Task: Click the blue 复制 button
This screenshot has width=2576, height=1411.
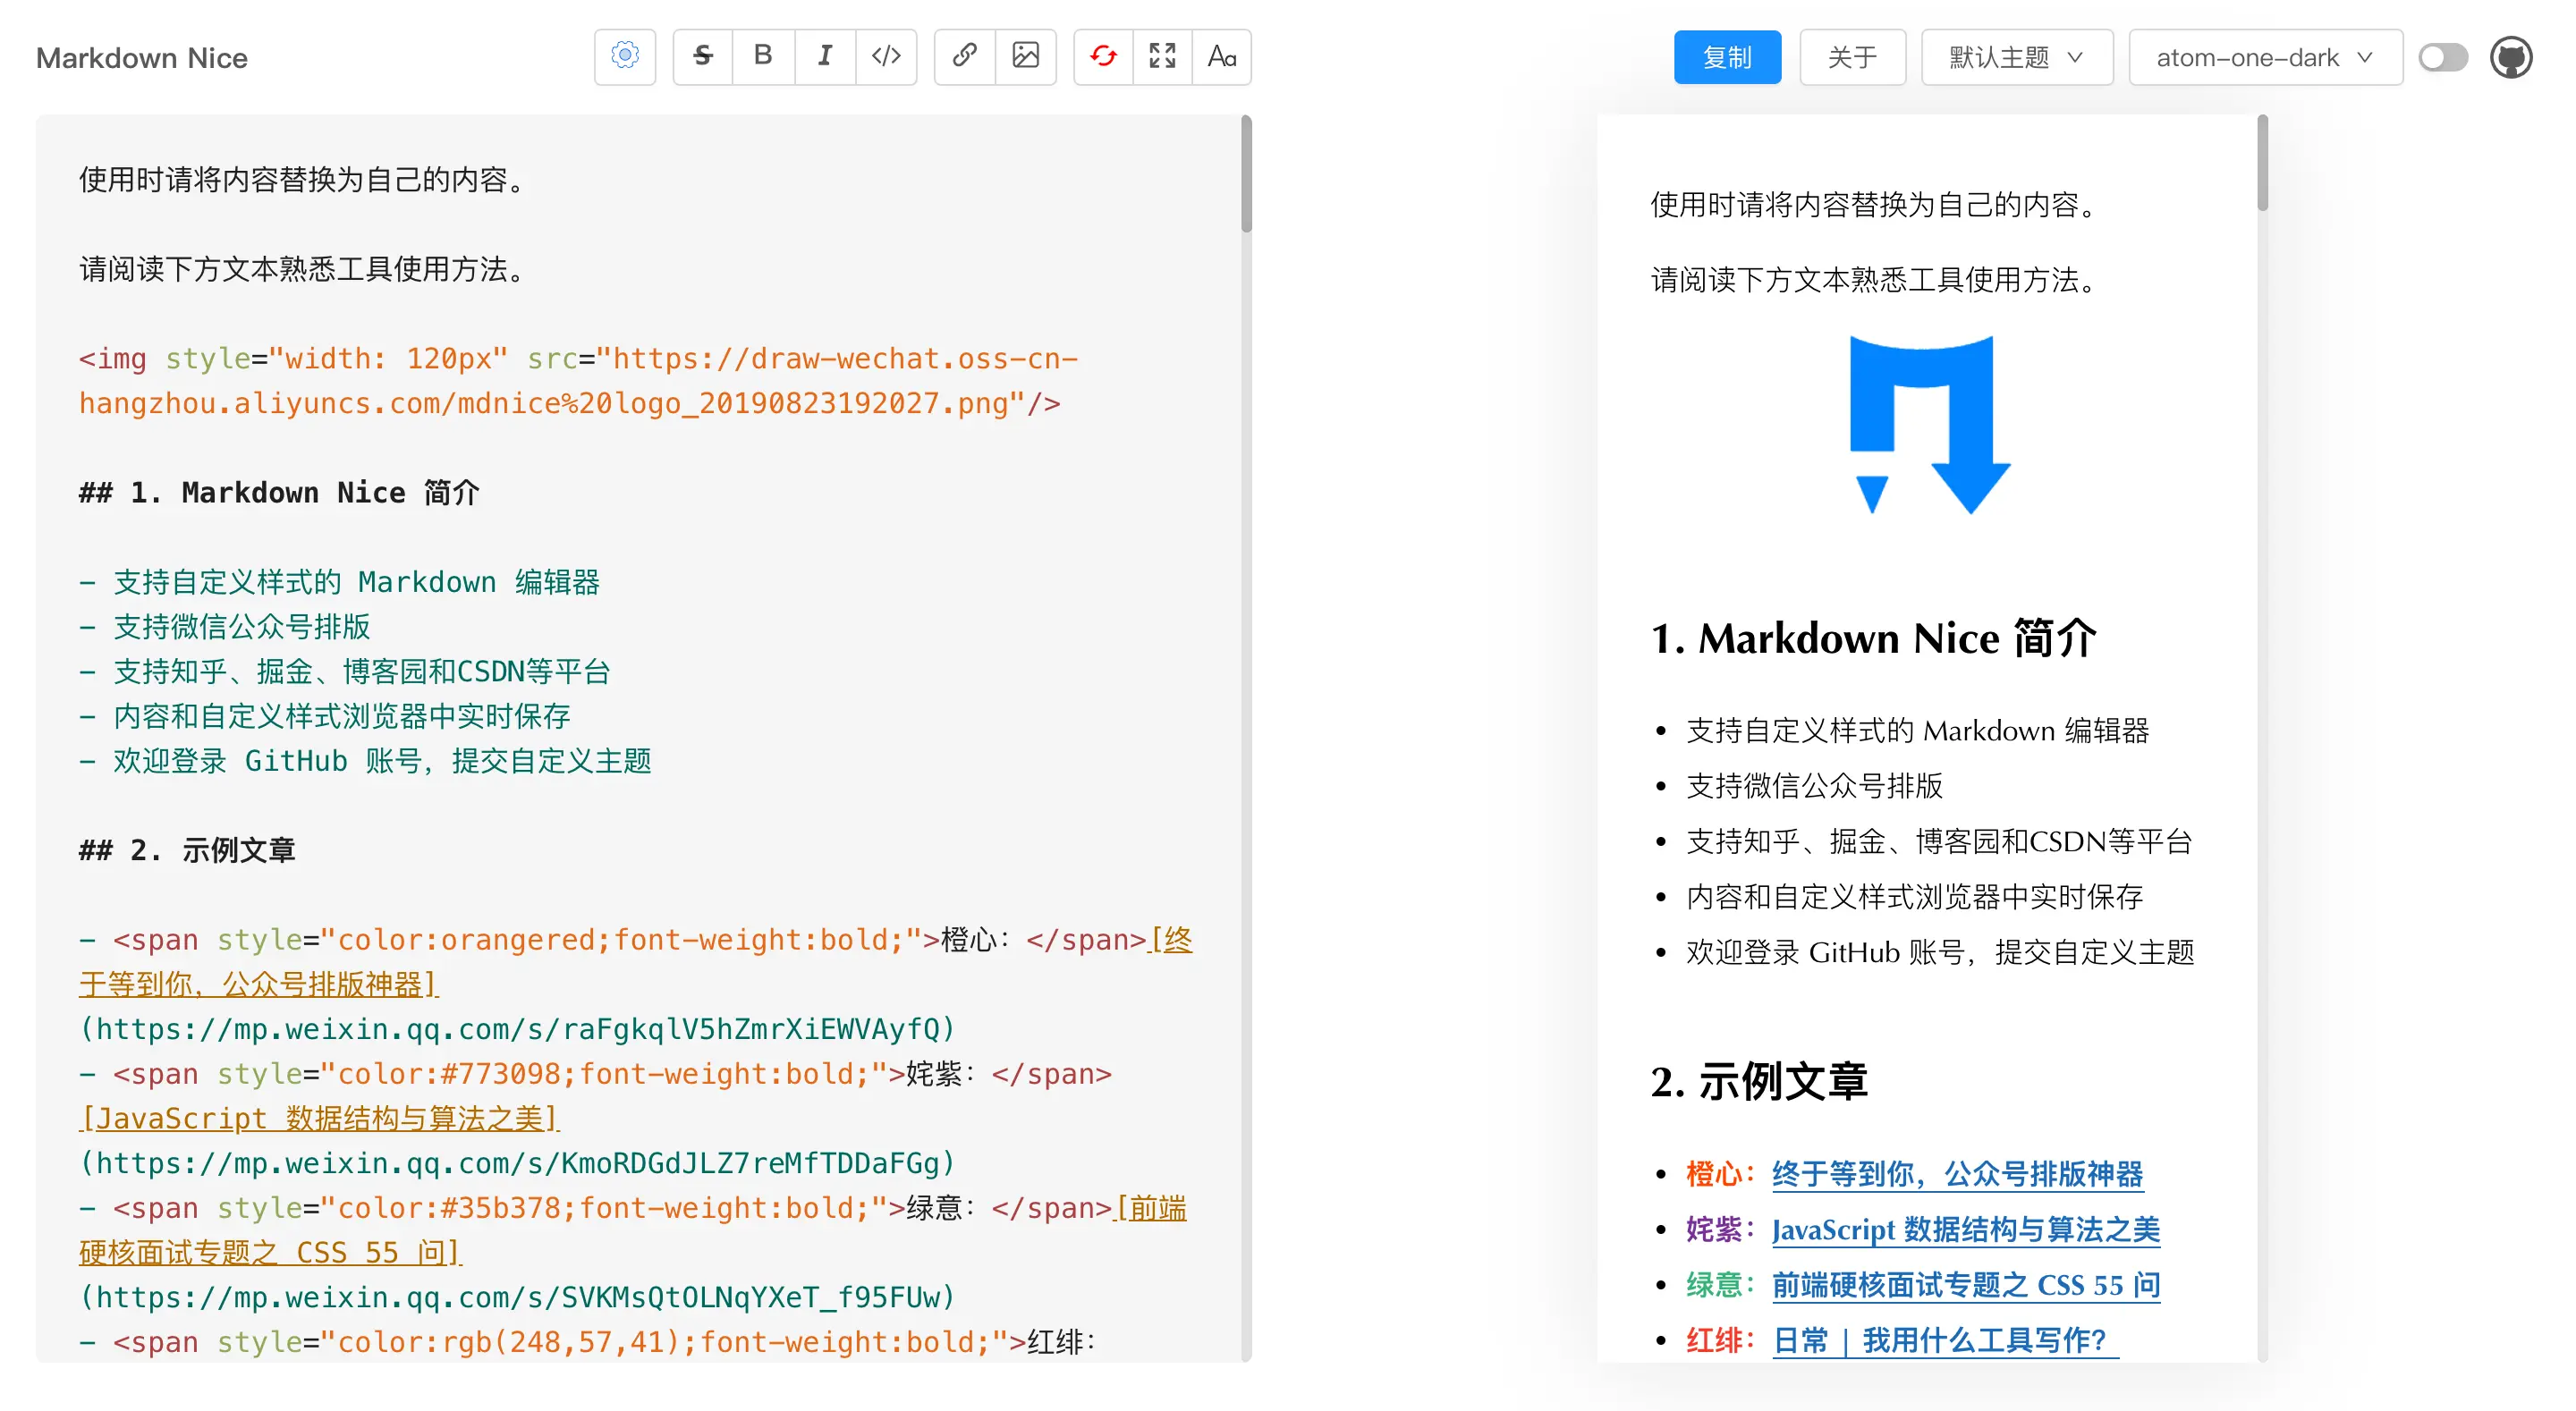Action: coord(1727,57)
